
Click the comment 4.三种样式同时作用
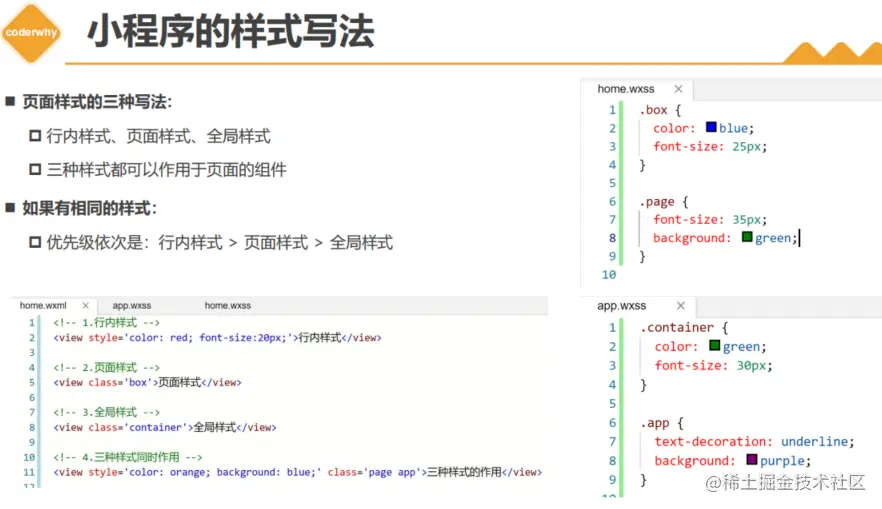(128, 457)
